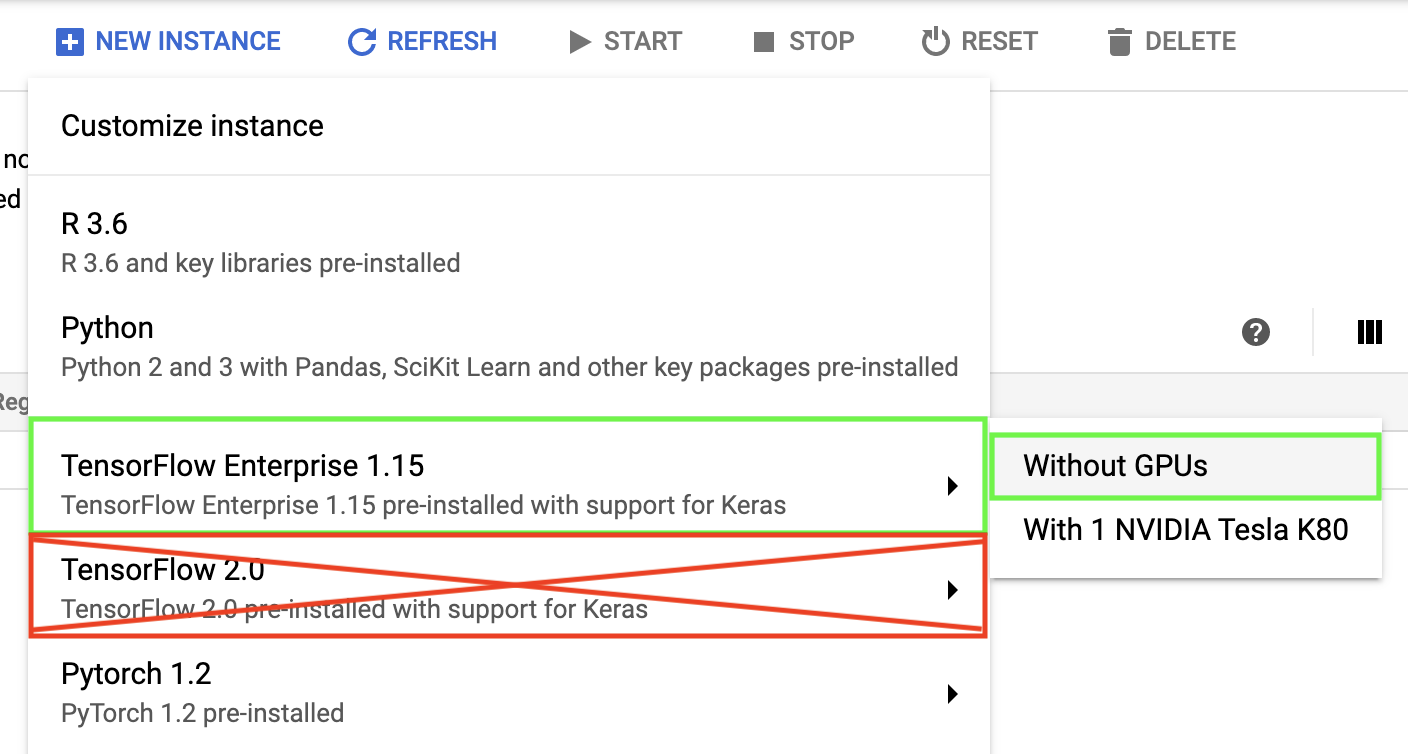Screen dimensions: 1408x754
Task: Click the RESET label
Action: [1000, 42]
